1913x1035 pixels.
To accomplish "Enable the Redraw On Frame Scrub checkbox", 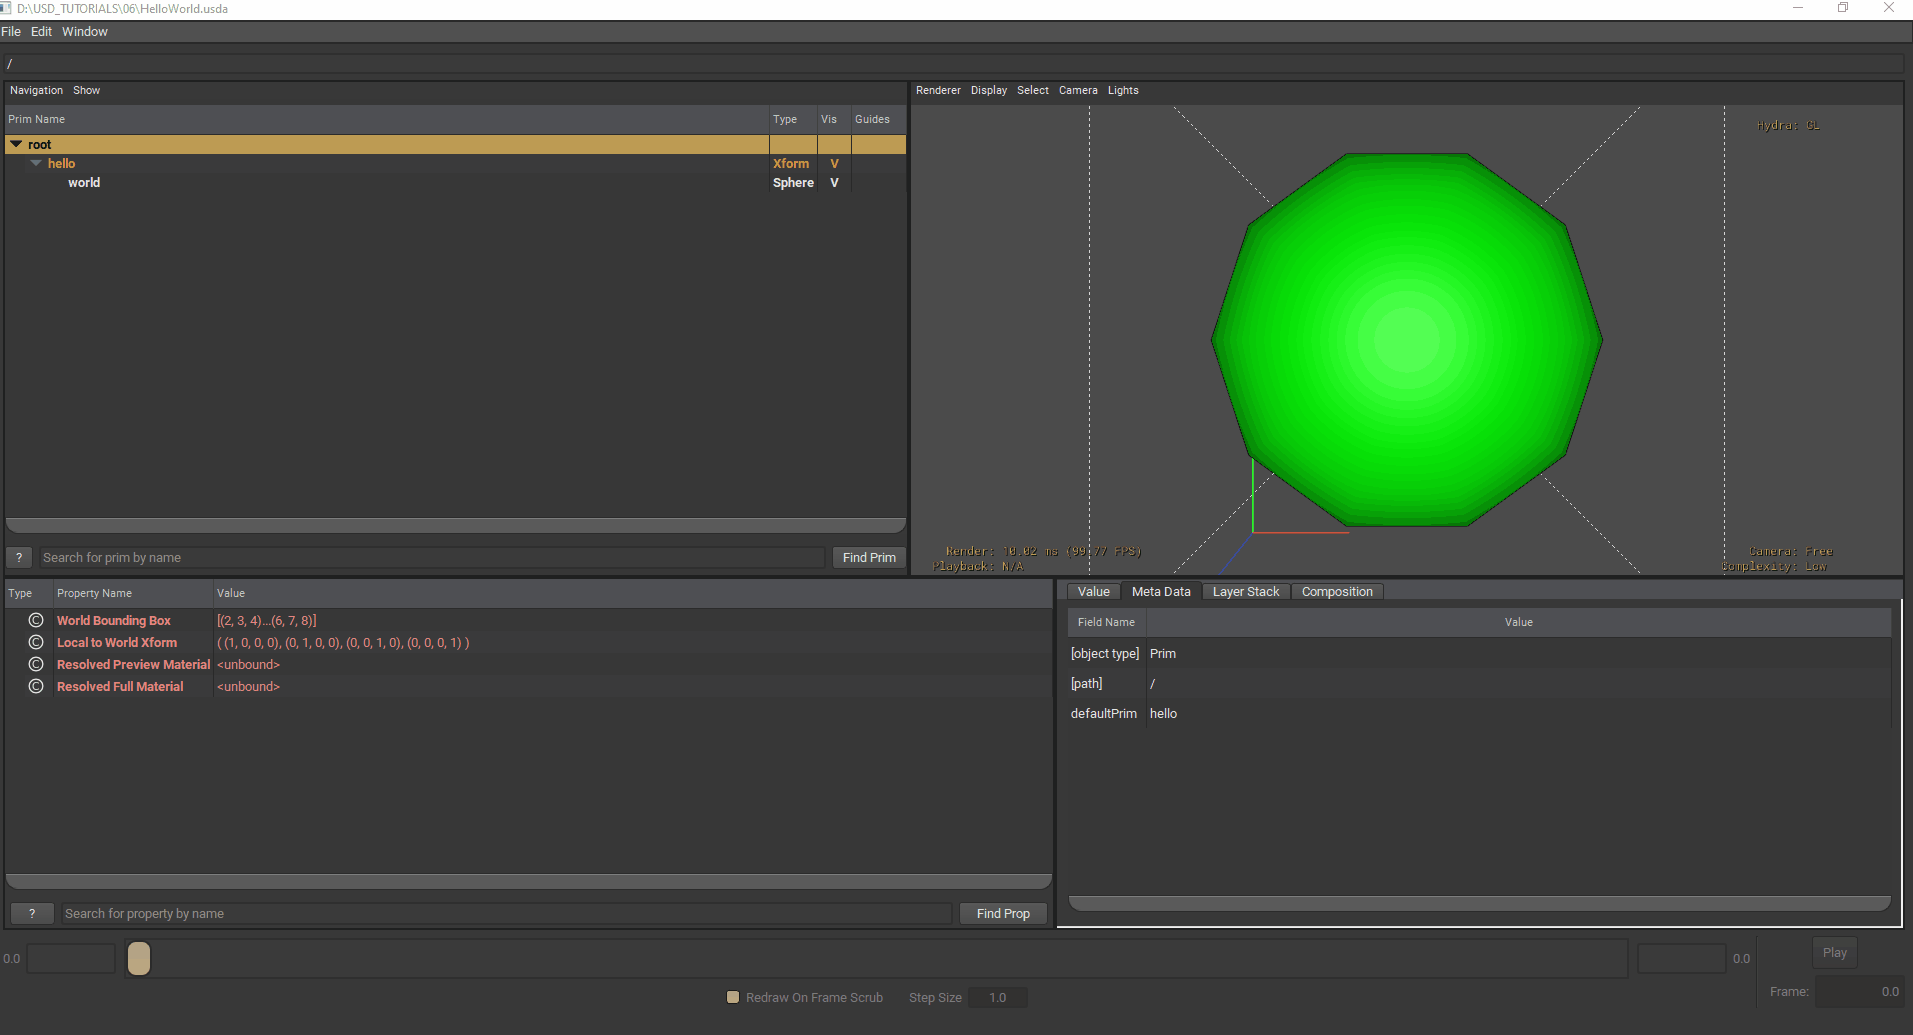I will coord(732,997).
